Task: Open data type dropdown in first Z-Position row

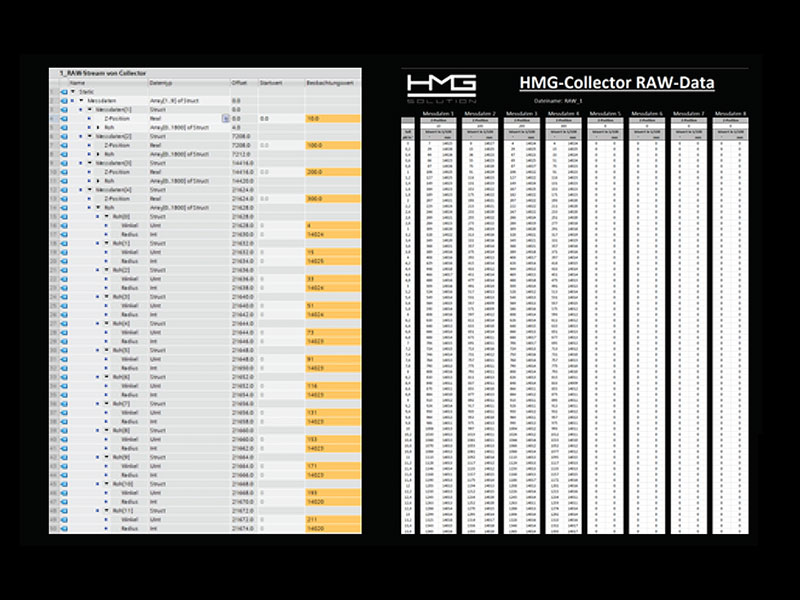Action: click(226, 118)
